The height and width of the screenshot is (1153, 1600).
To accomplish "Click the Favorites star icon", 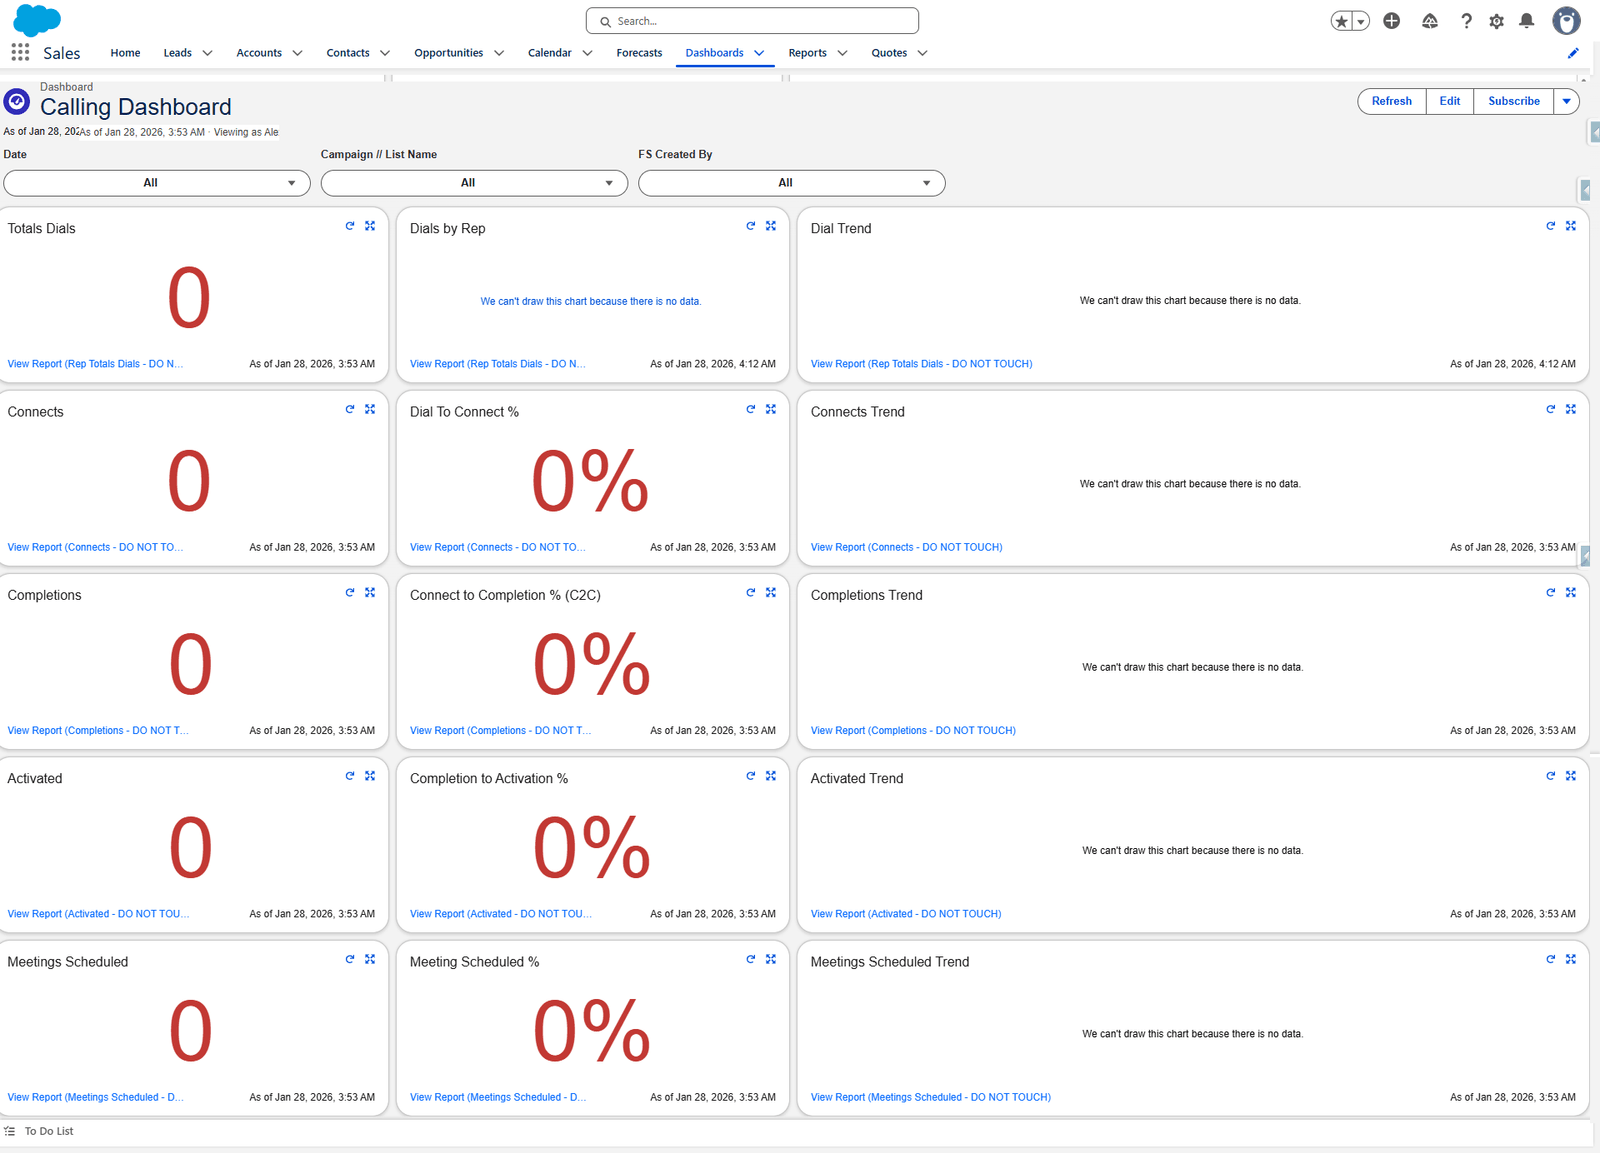I will 1342,21.
